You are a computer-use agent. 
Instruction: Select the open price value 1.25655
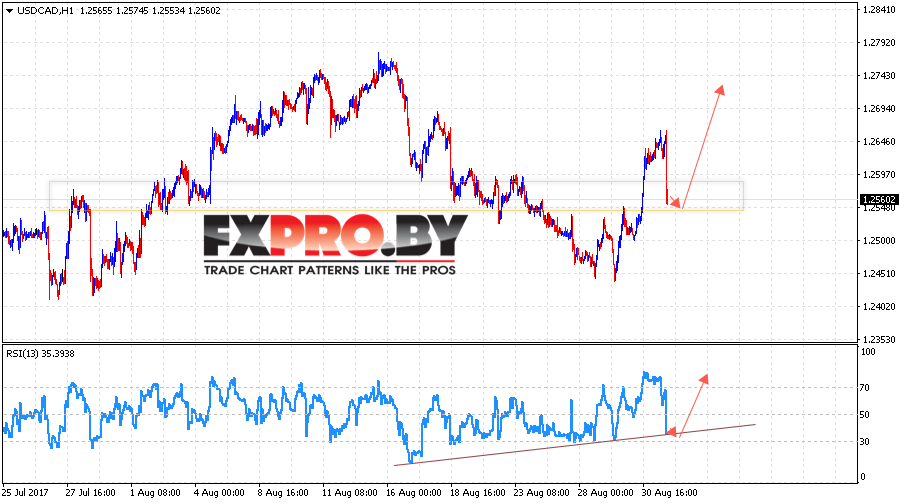(x=96, y=10)
